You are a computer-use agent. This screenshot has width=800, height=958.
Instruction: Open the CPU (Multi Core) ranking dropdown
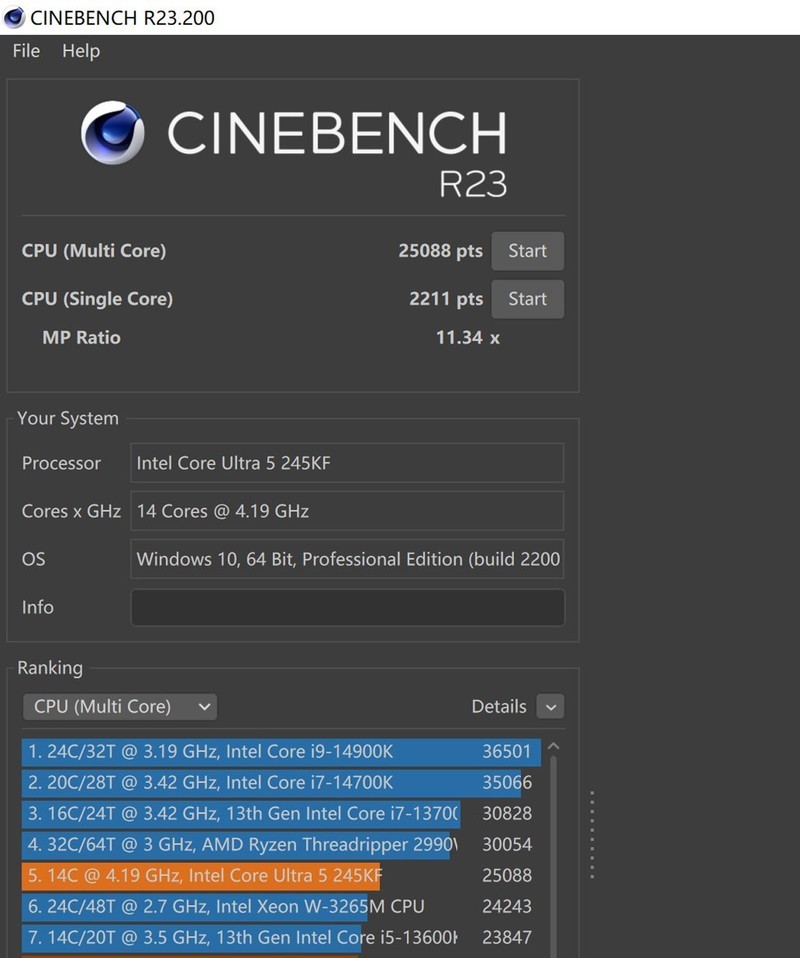pos(120,707)
